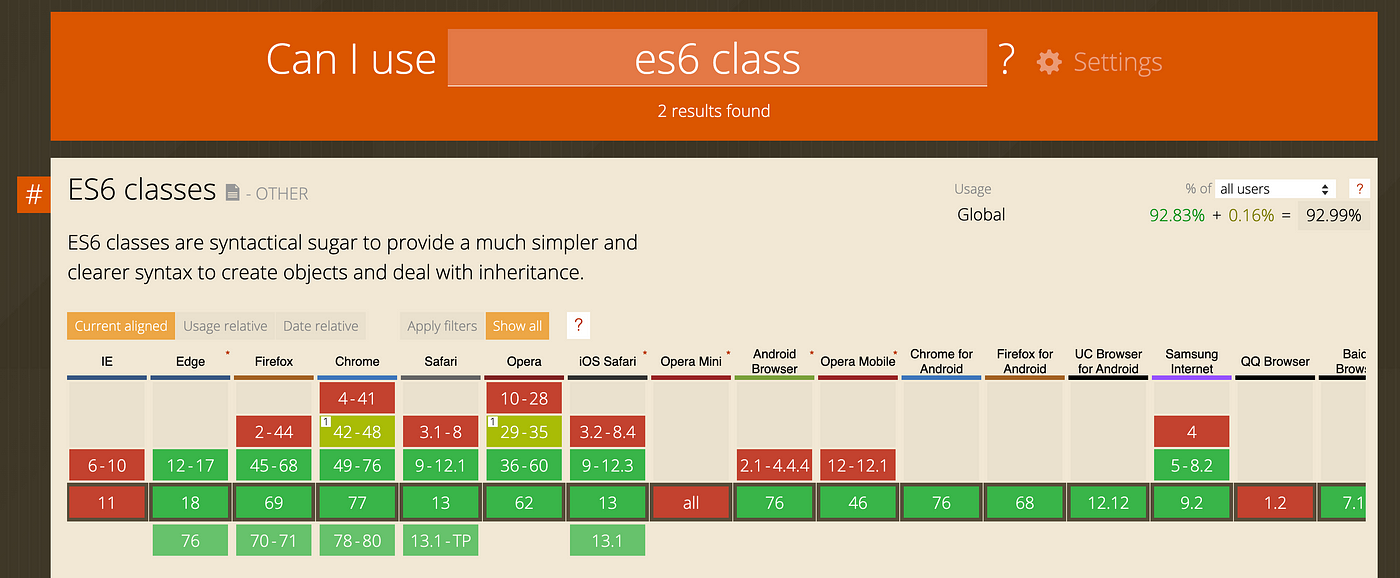
Task: Click the note 1 marker on Chrome 42-48
Action: (x=325, y=422)
